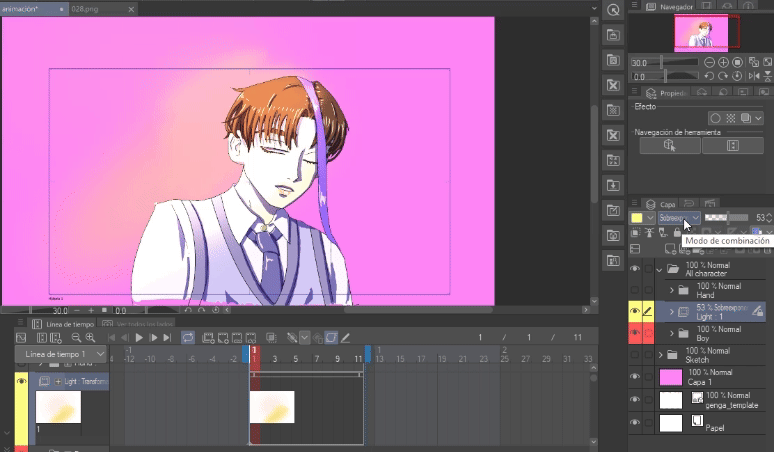Zoom in with Navegador plus icon

[x=723, y=62]
